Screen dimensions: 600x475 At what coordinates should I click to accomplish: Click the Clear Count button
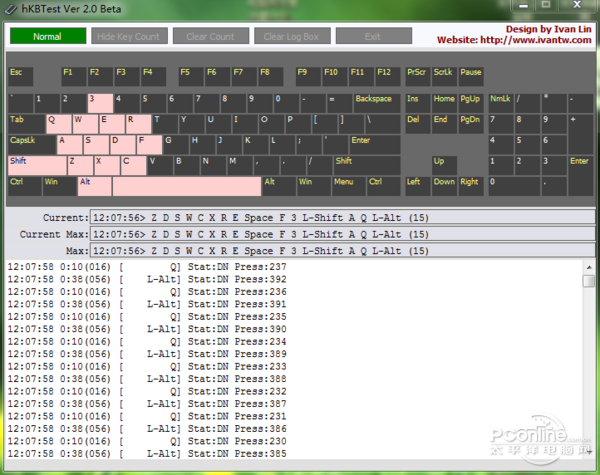210,36
